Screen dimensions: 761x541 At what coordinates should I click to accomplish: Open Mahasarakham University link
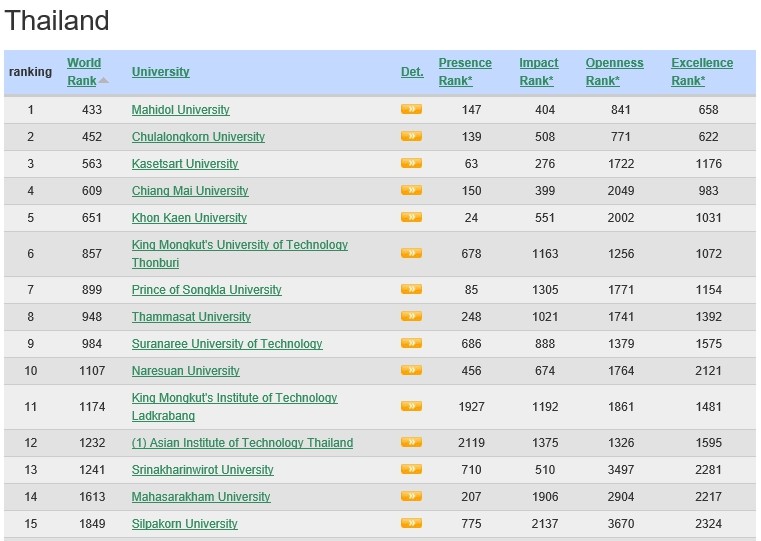click(201, 497)
